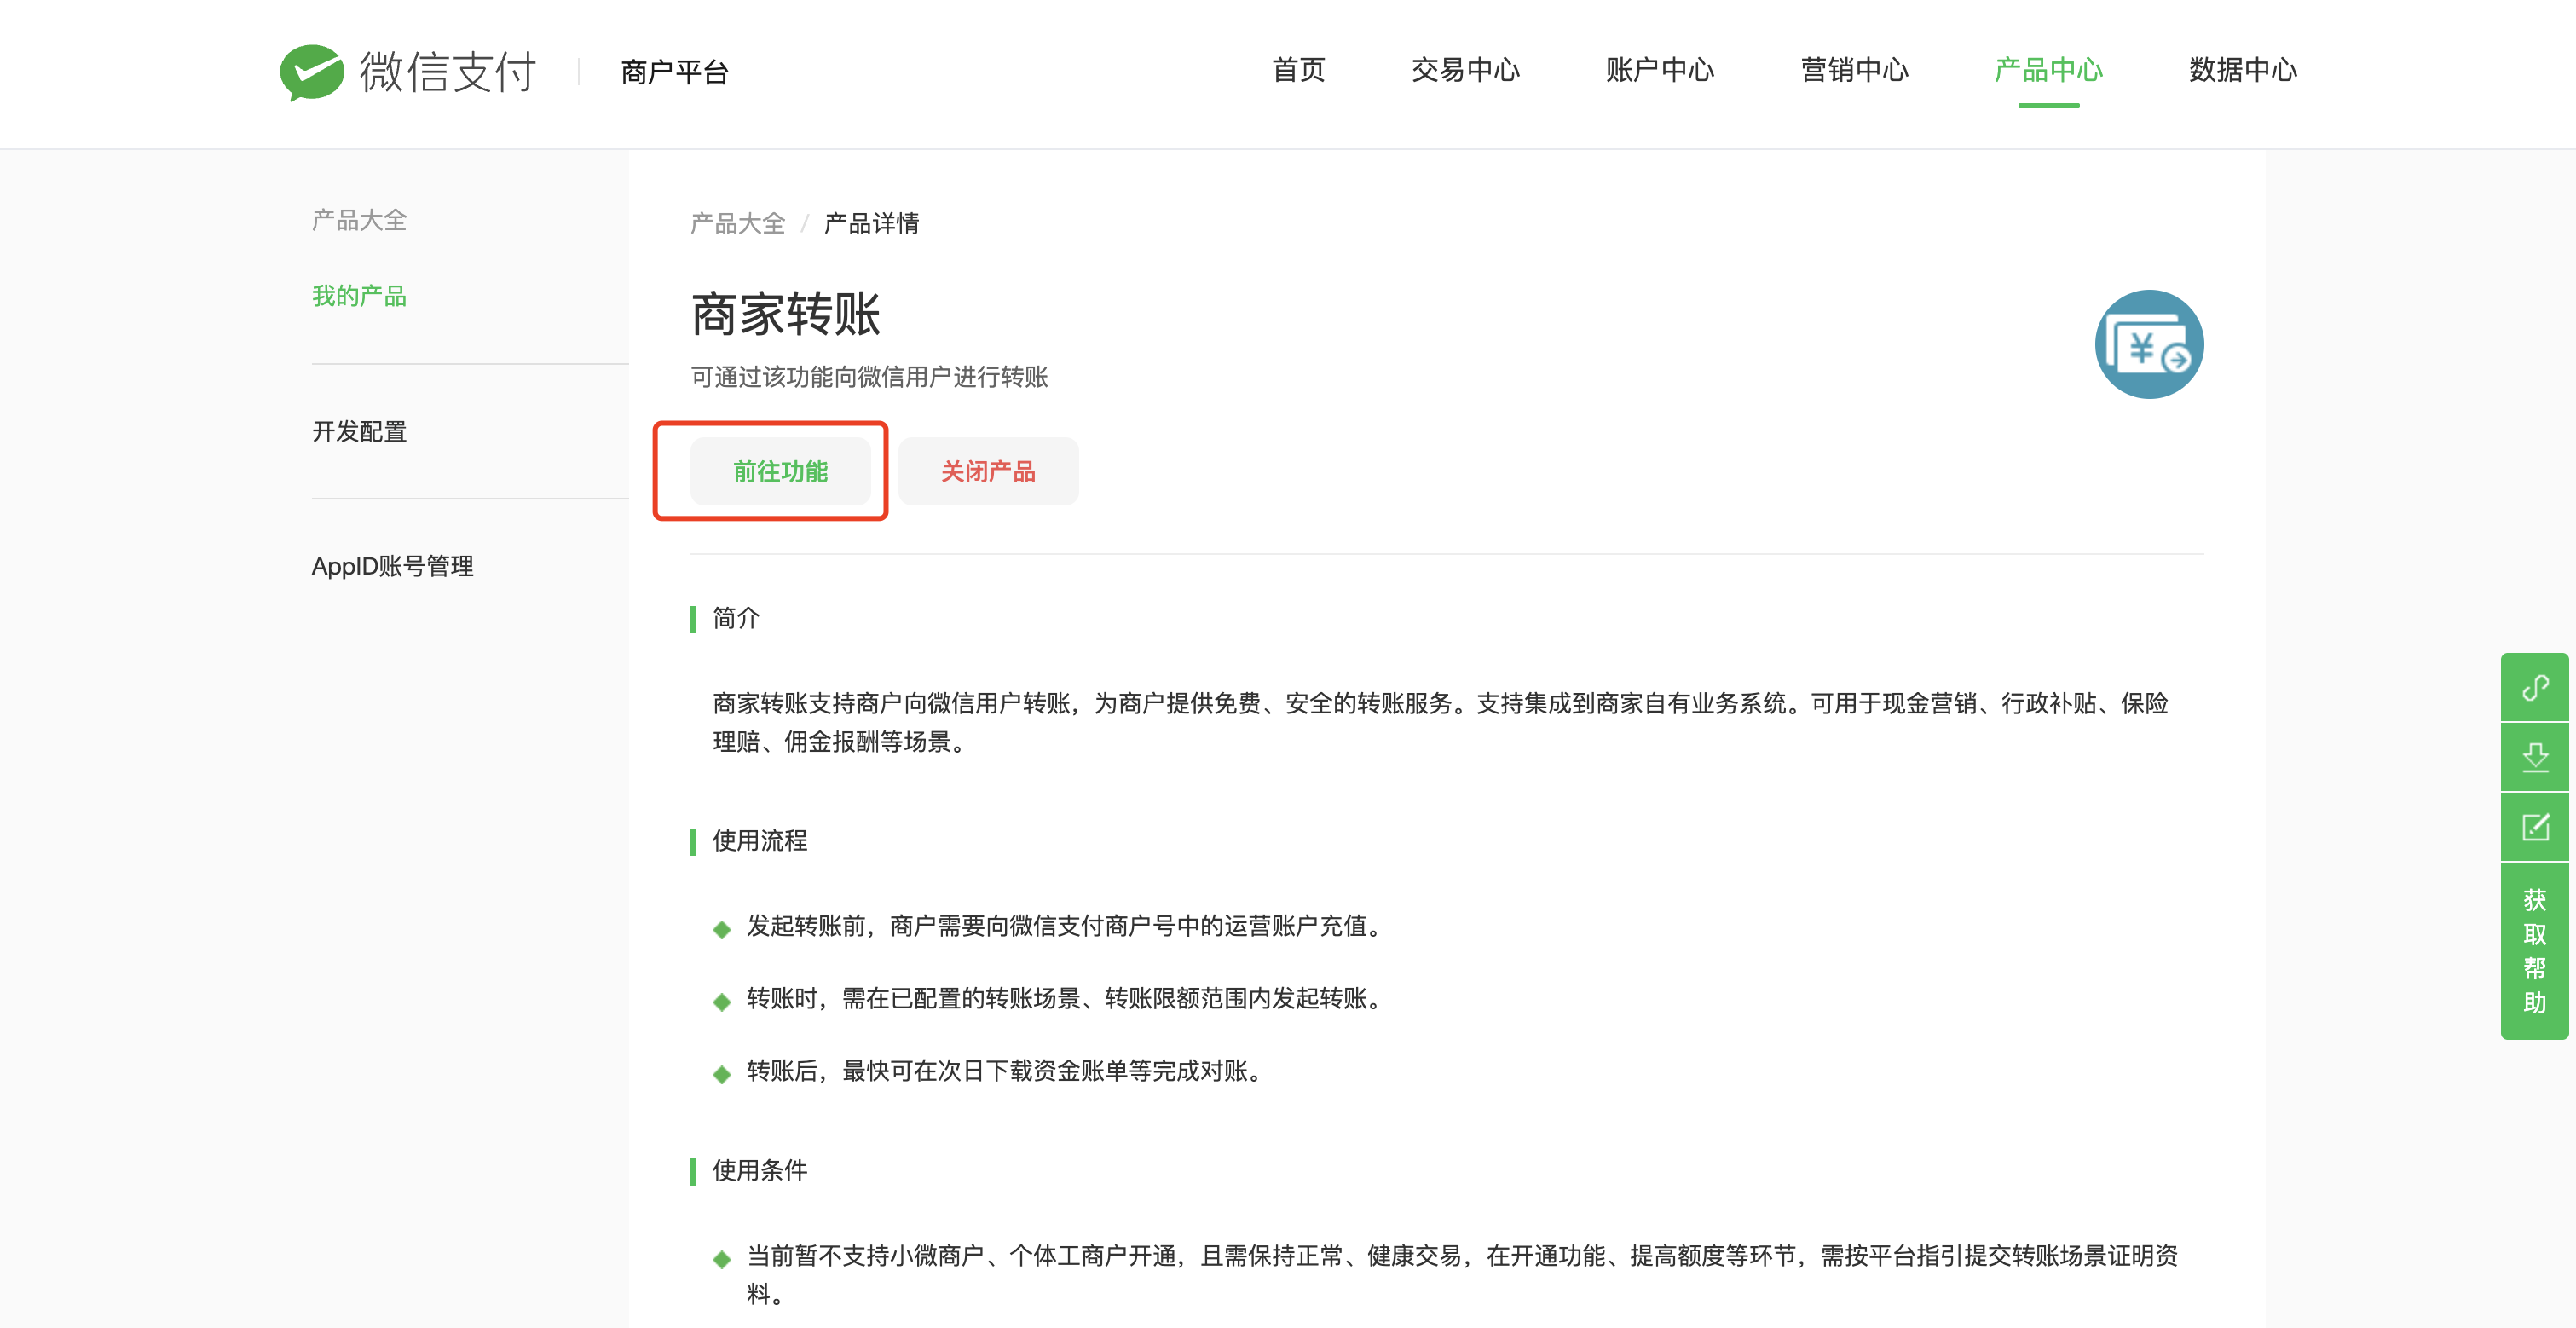Open the 产品中心 tab
The width and height of the screenshot is (2576, 1328).
pyautogui.click(x=2049, y=70)
